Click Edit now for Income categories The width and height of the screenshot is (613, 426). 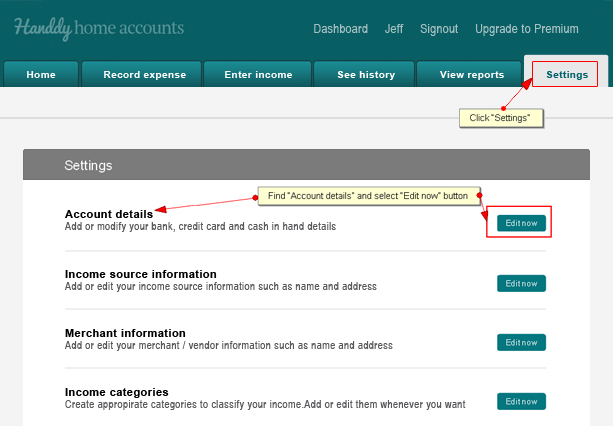[x=522, y=401]
